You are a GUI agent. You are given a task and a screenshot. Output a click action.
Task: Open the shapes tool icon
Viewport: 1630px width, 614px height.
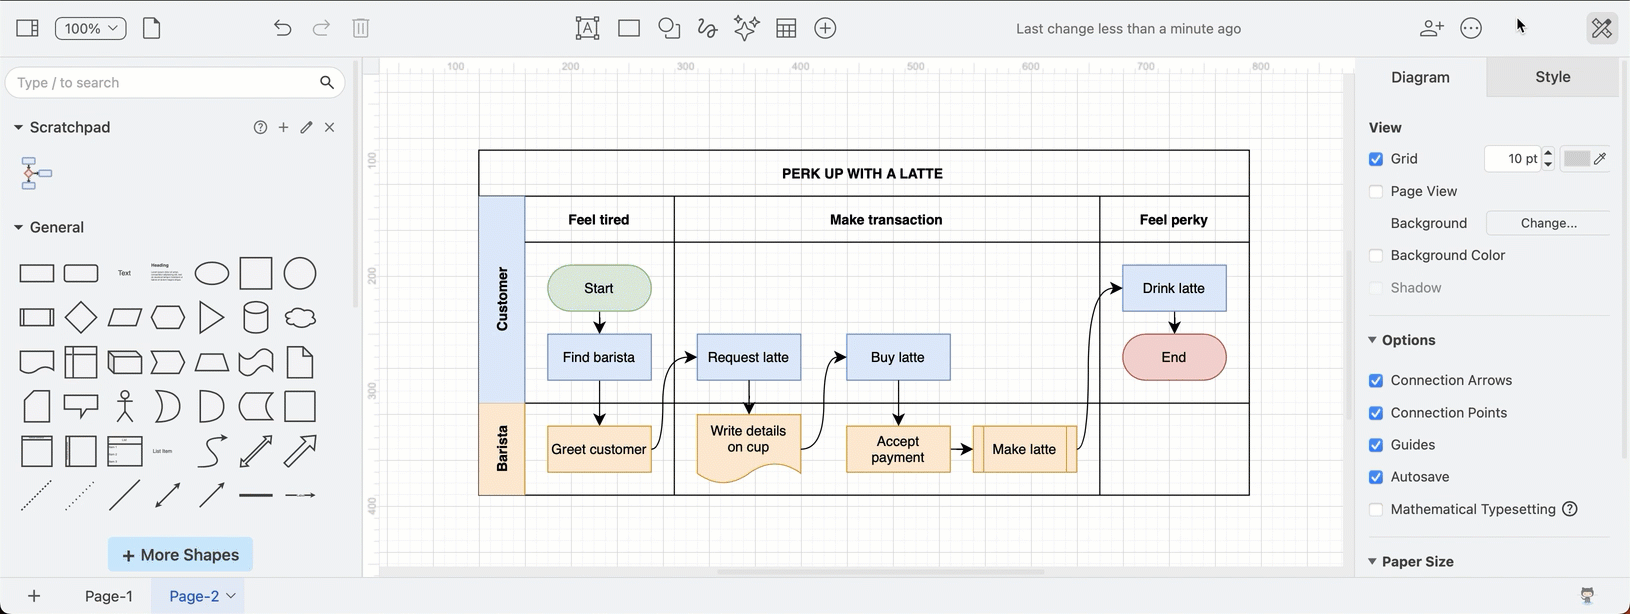click(669, 28)
